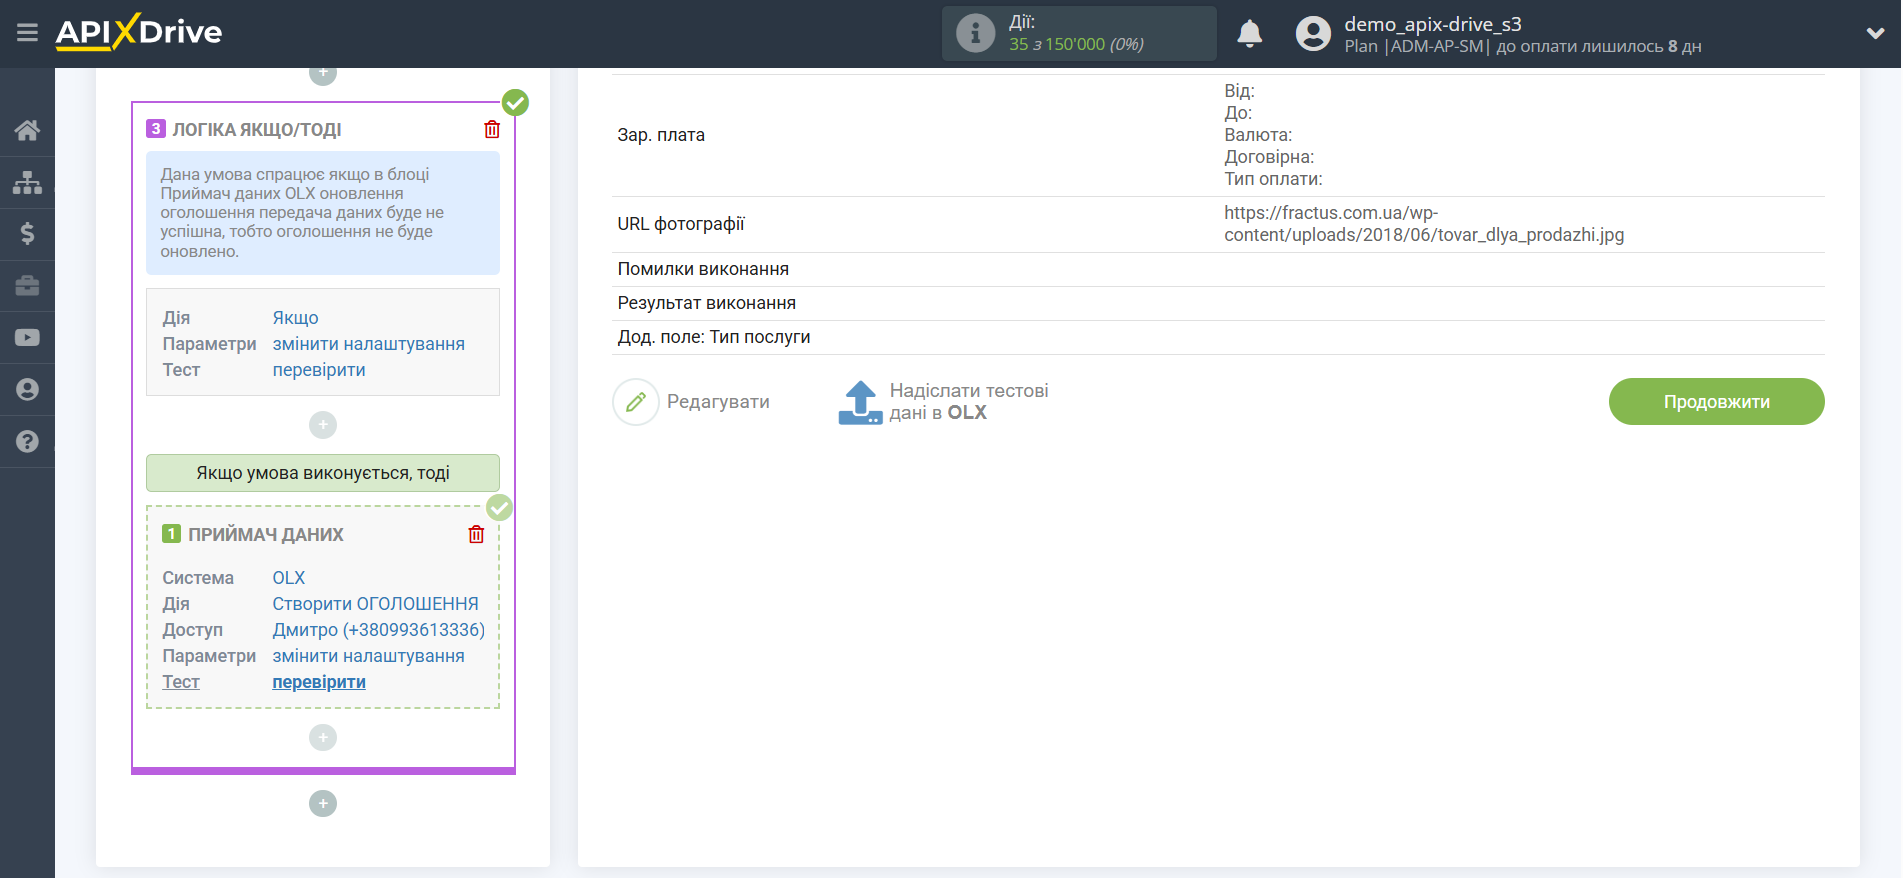Viewport: 1903px width, 878px height.
Task: Expand the account dropdown chevron
Action: point(1875,33)
